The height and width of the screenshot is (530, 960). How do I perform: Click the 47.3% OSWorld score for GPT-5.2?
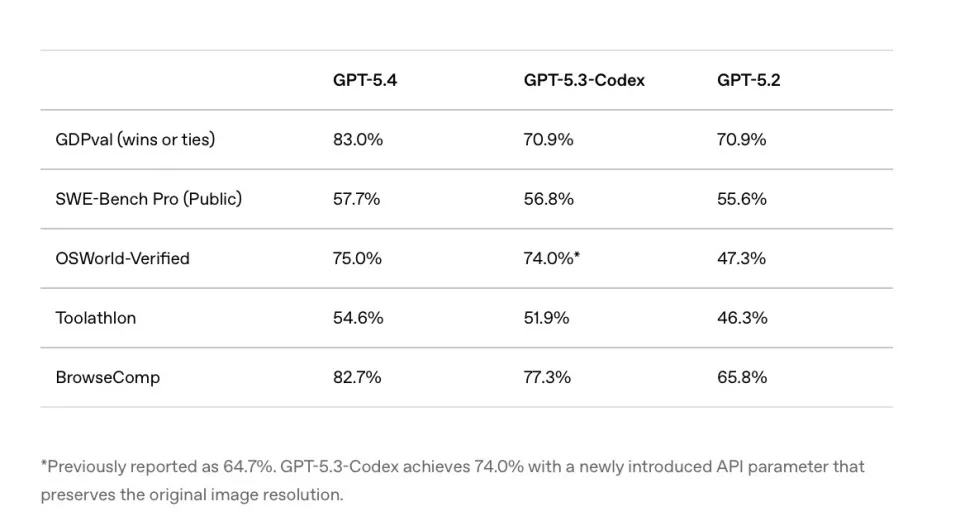point(742,258)
